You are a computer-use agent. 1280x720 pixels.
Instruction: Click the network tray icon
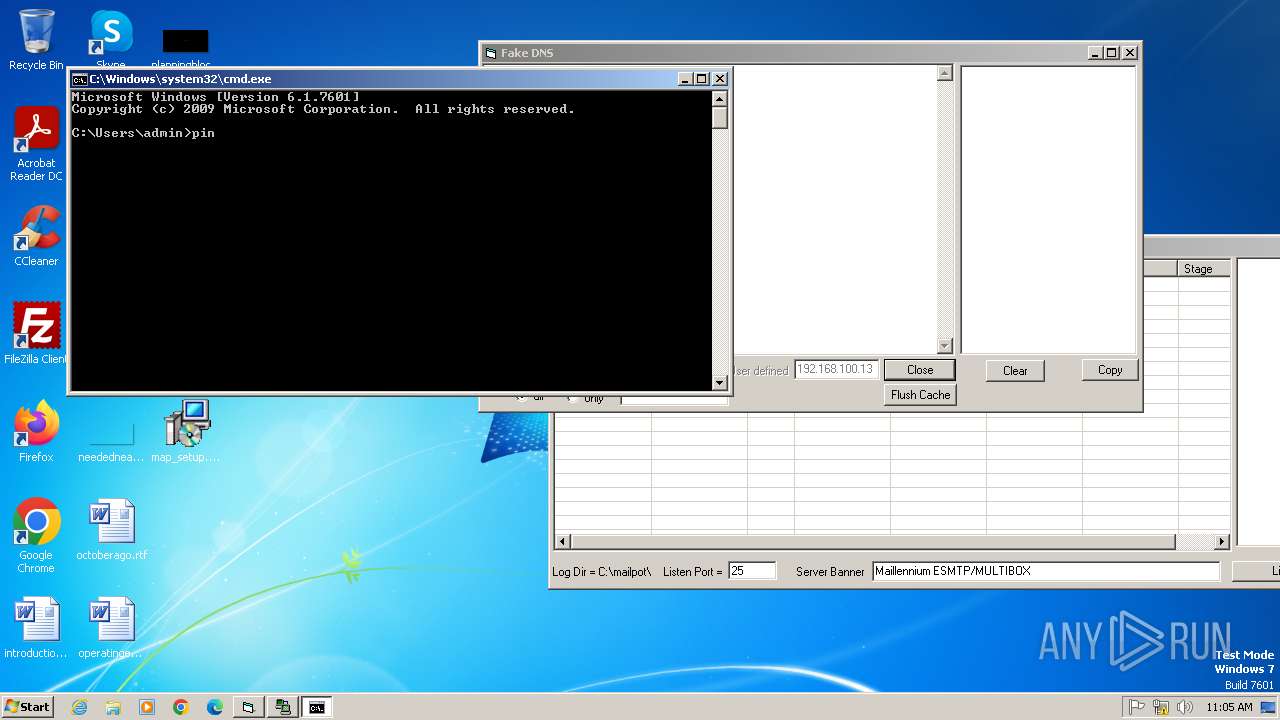pyautogui.click(x=1161, y=707)
